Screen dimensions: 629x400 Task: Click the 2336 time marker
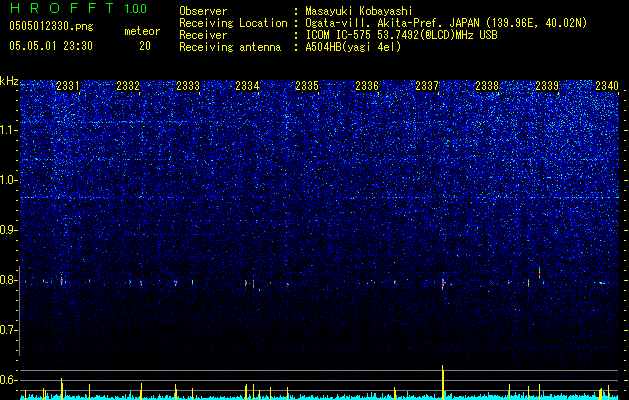[367, 86]
